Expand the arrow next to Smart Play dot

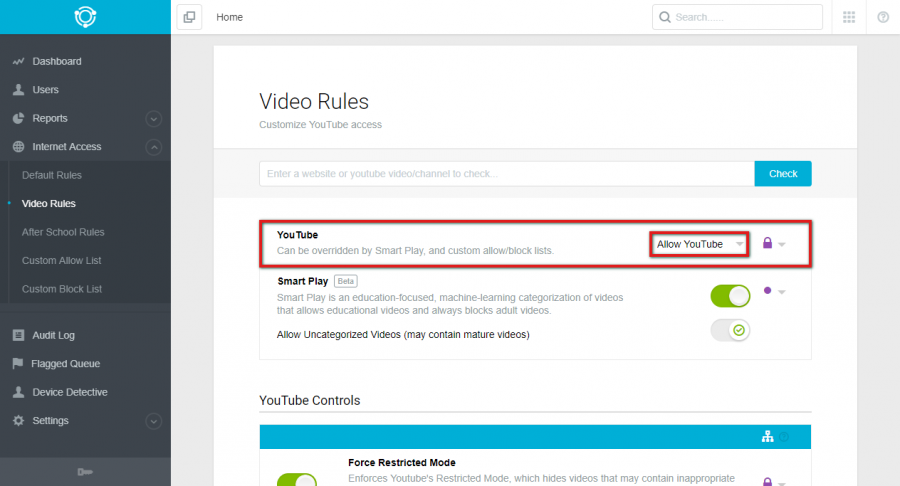pyautogui.click(x=782, y=292)
